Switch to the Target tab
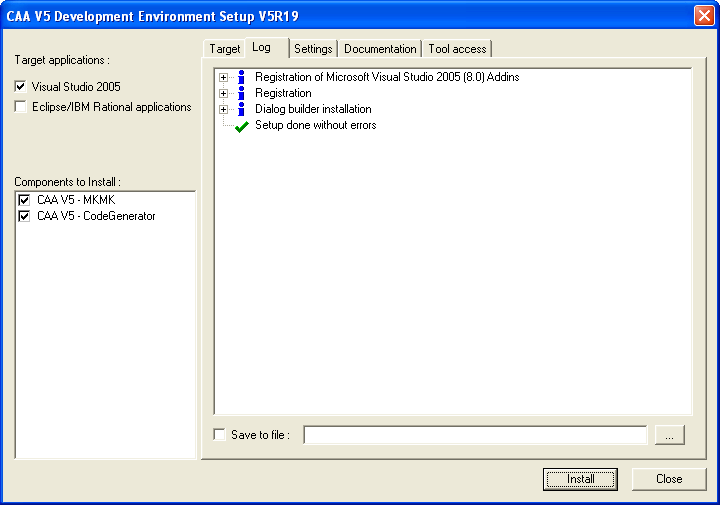The width and height of the screenshot is (720, 505). point(225,49)
